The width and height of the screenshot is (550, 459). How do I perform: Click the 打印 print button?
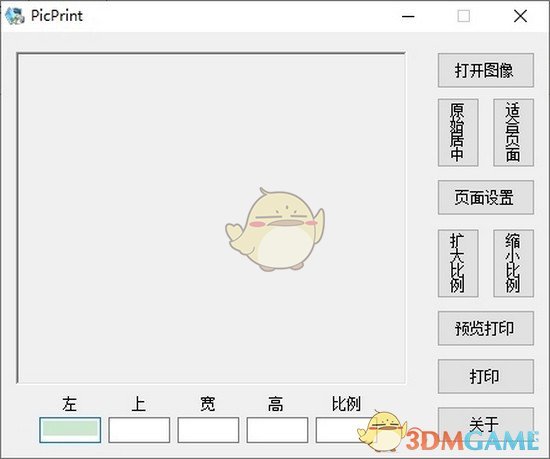[x=486, y=376]
